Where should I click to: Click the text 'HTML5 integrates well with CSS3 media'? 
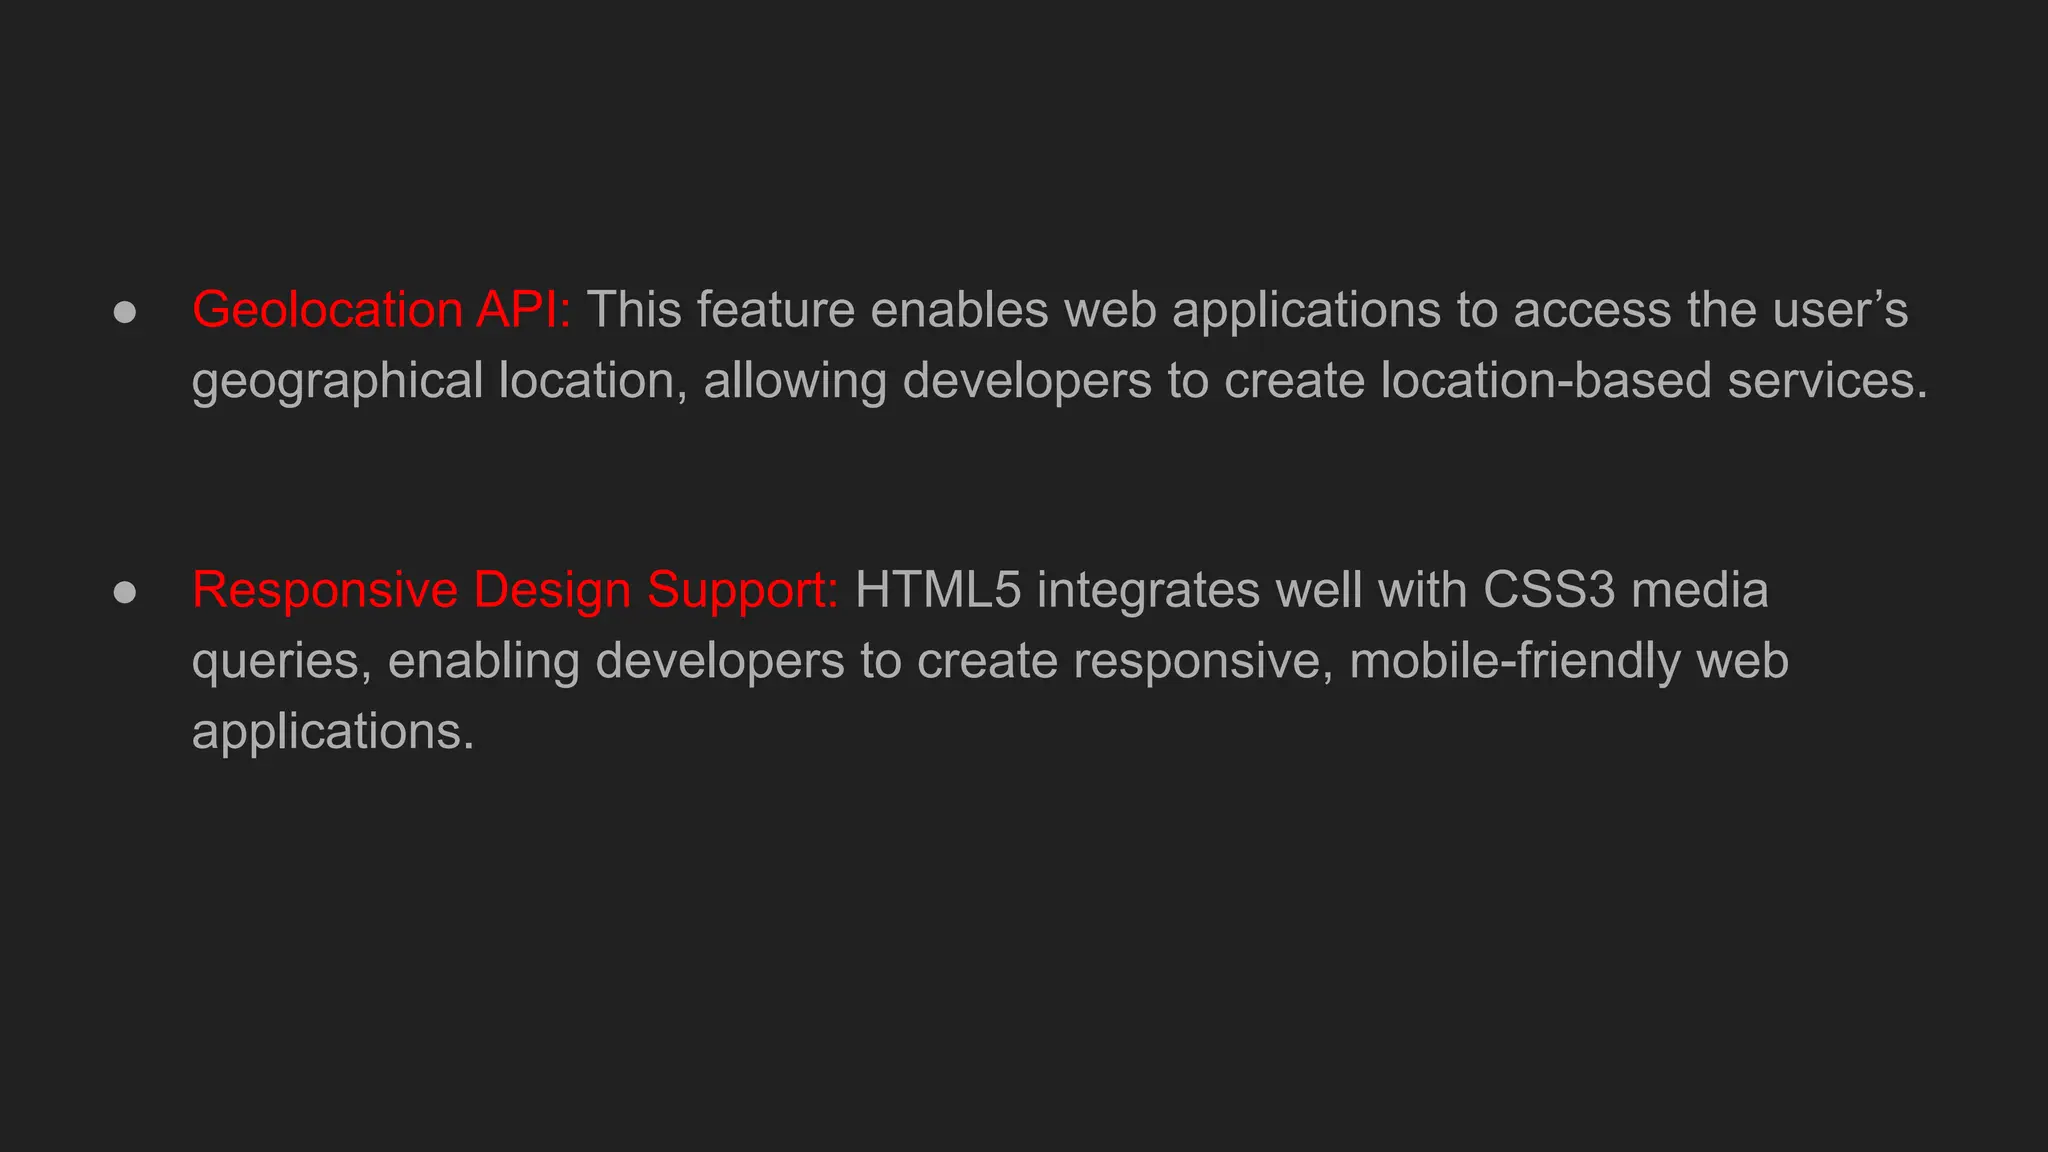pyautogui.click(x=1312, y=589)
